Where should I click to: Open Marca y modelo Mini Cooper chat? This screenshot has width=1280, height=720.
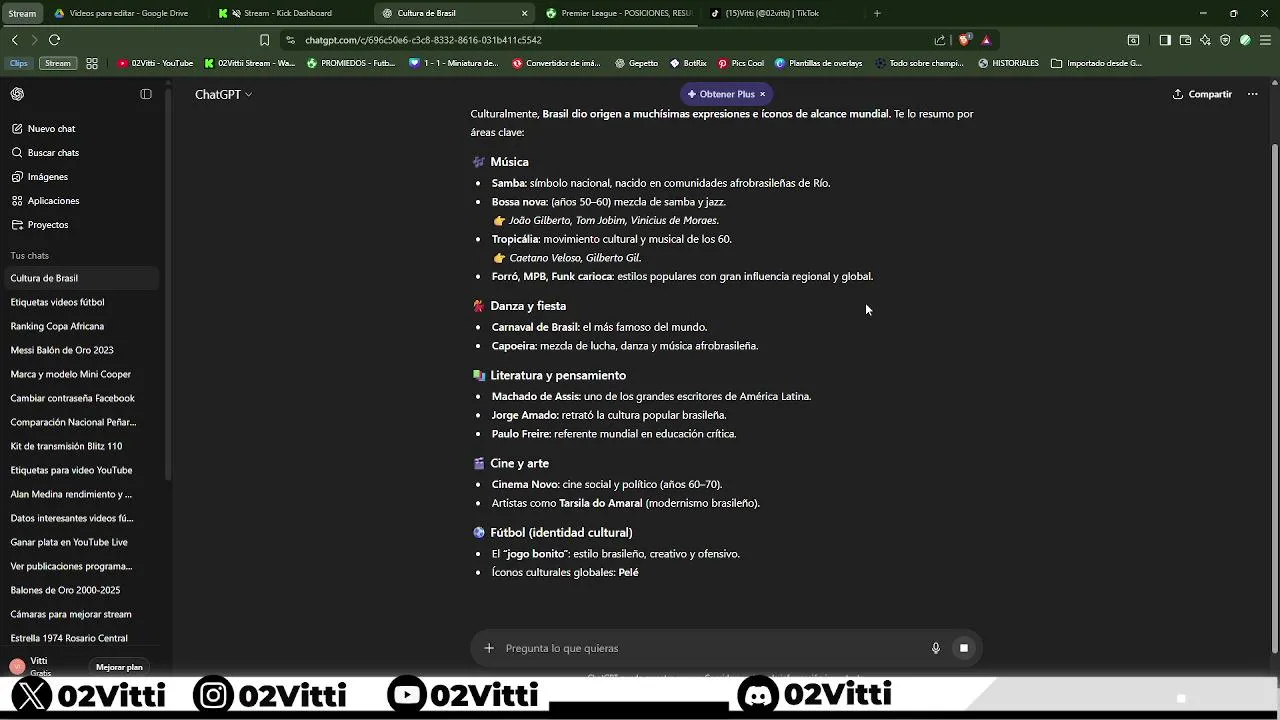(80, 374)
